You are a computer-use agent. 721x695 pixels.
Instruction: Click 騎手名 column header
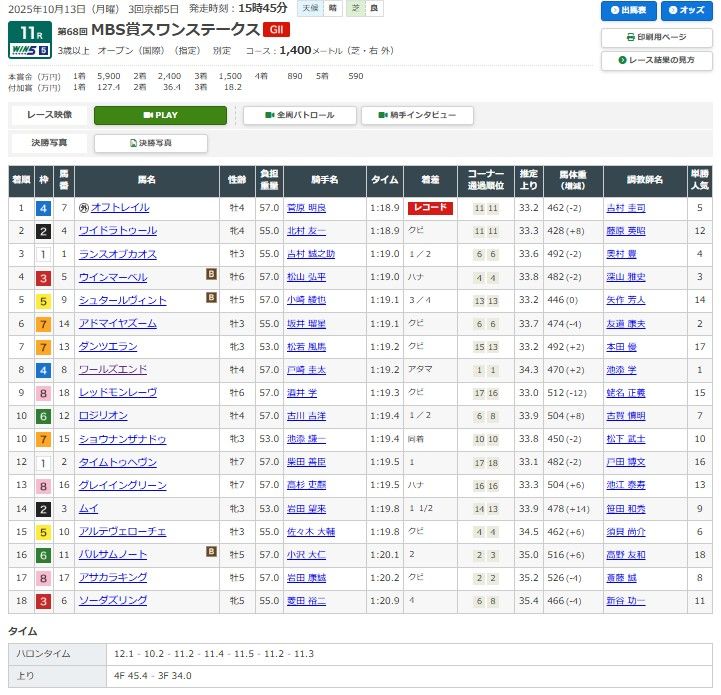(x=325, y=180)
